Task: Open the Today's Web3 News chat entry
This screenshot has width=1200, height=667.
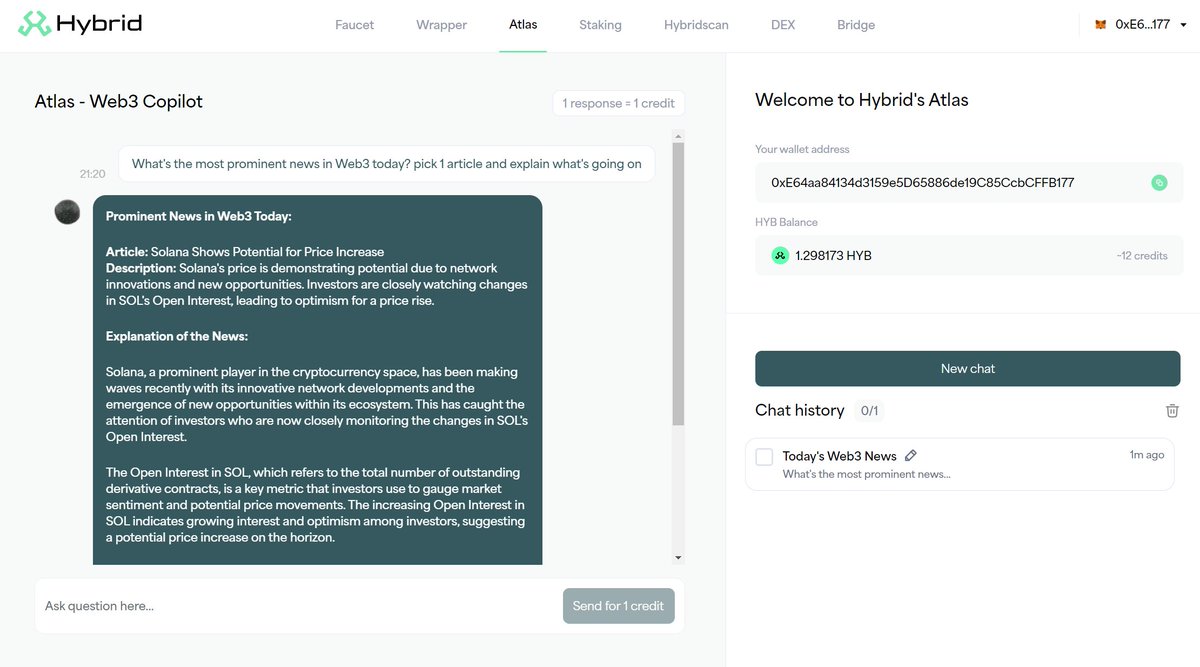Action: tap(960, 464)
